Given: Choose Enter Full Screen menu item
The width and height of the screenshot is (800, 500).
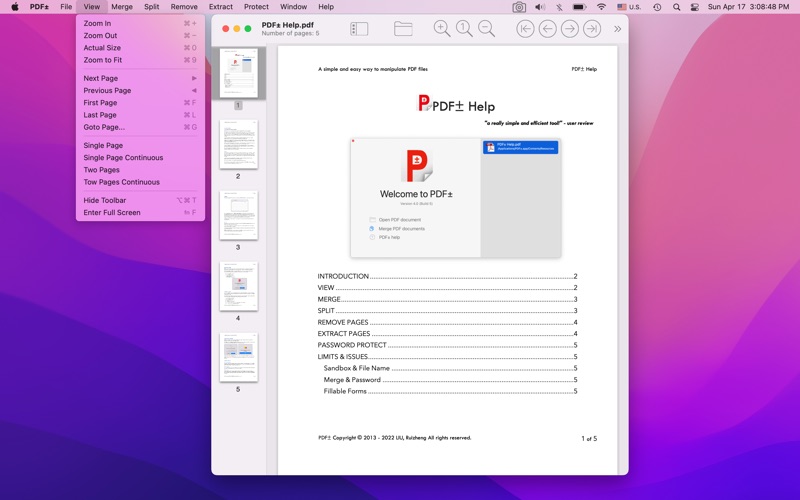Looking at the screenshot, I should tap(140, 213).
